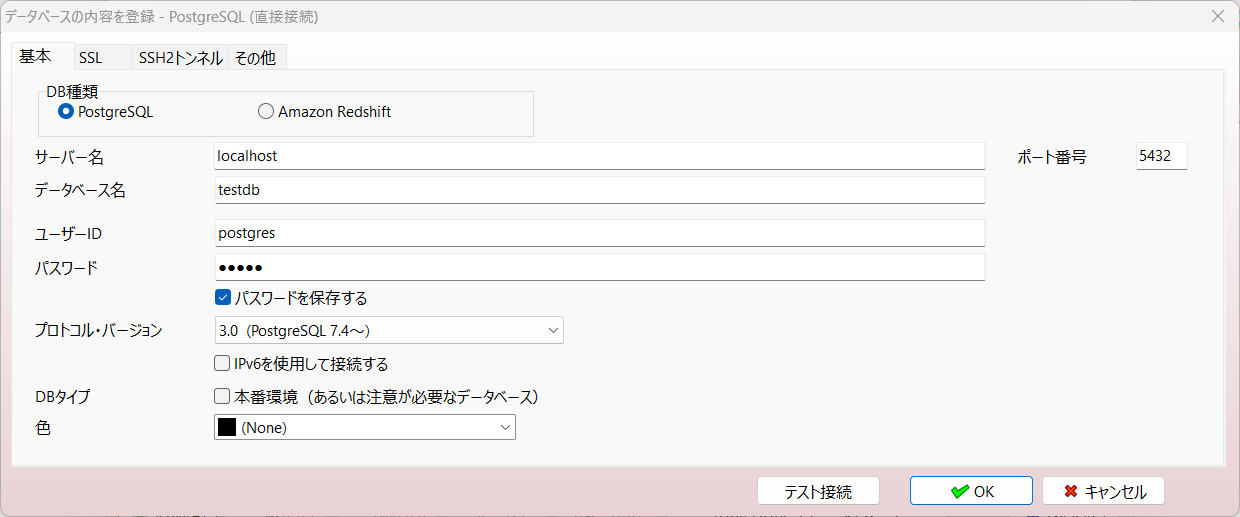Click the サーバー名 label text
Image resolution: width=1240 pixels, height=517 pixels.
(x=69, y=157)
